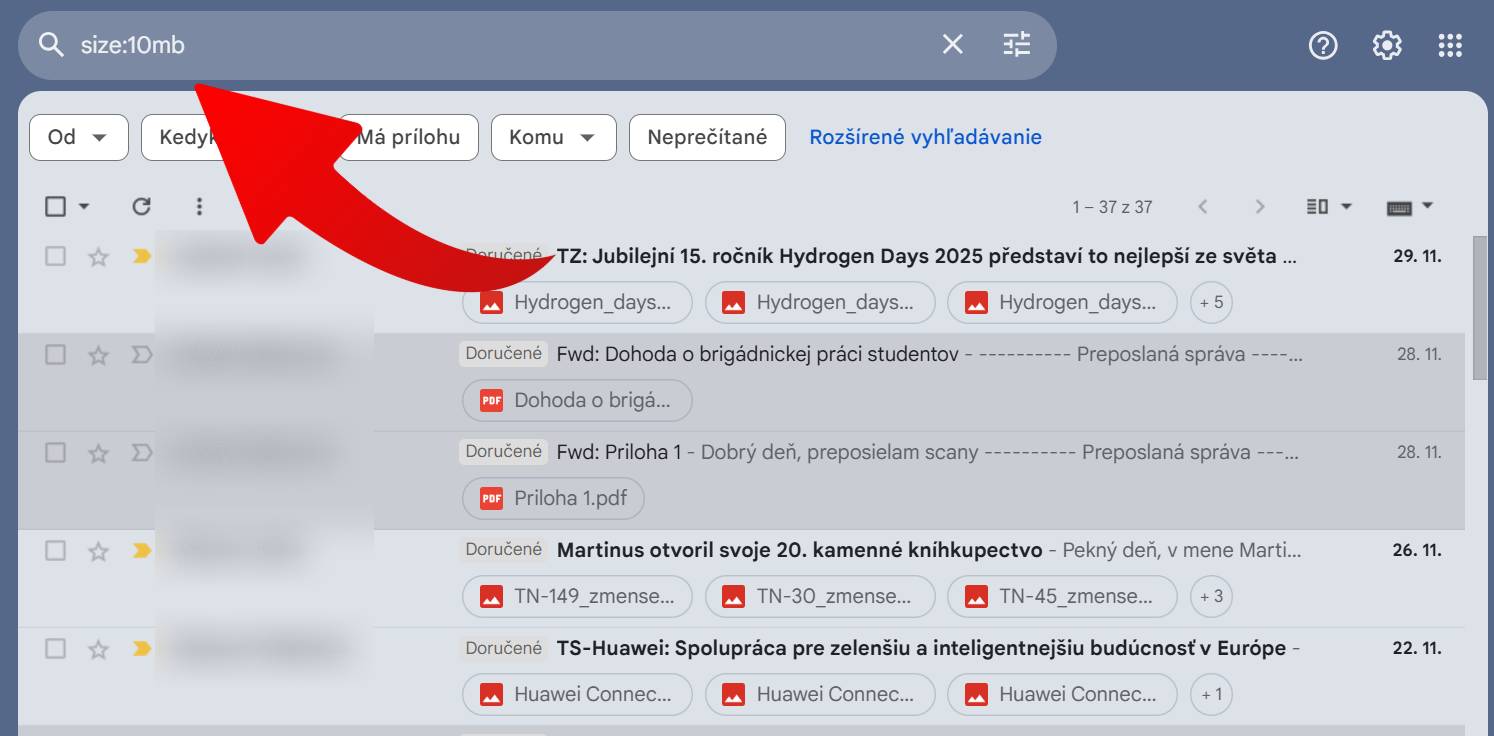The image size is (1494, 736).
Task: Show the +5 more Hydrogen attachments
Action: [1211, 302]
